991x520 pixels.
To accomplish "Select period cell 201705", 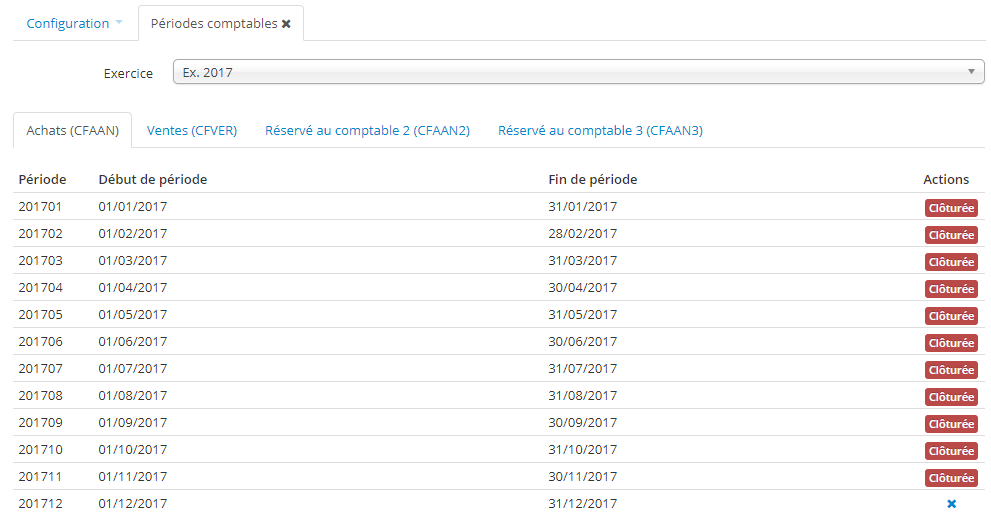I will coord(40,315).
